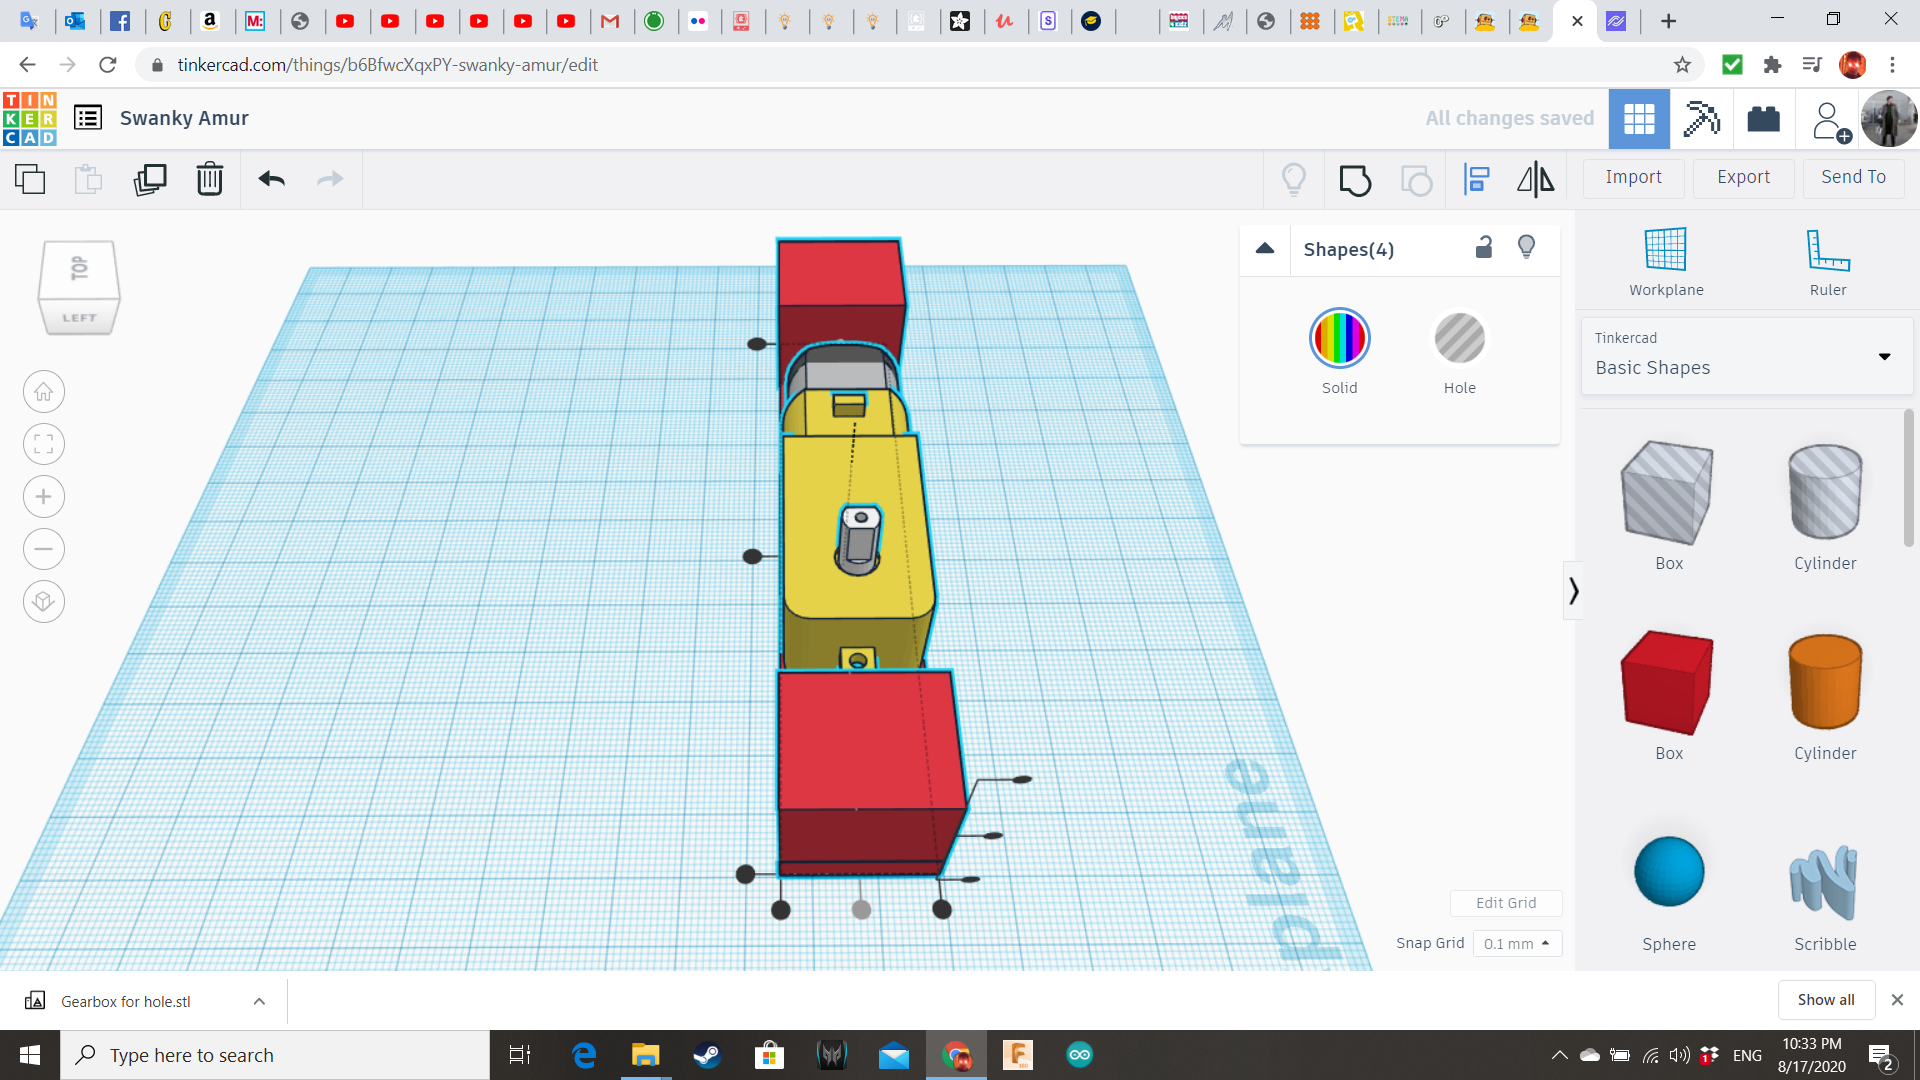Image resolution: width=1920 pixels, height=1080 pixels.
Task: Click the Show all button
Action: (x=1826, y=999)
